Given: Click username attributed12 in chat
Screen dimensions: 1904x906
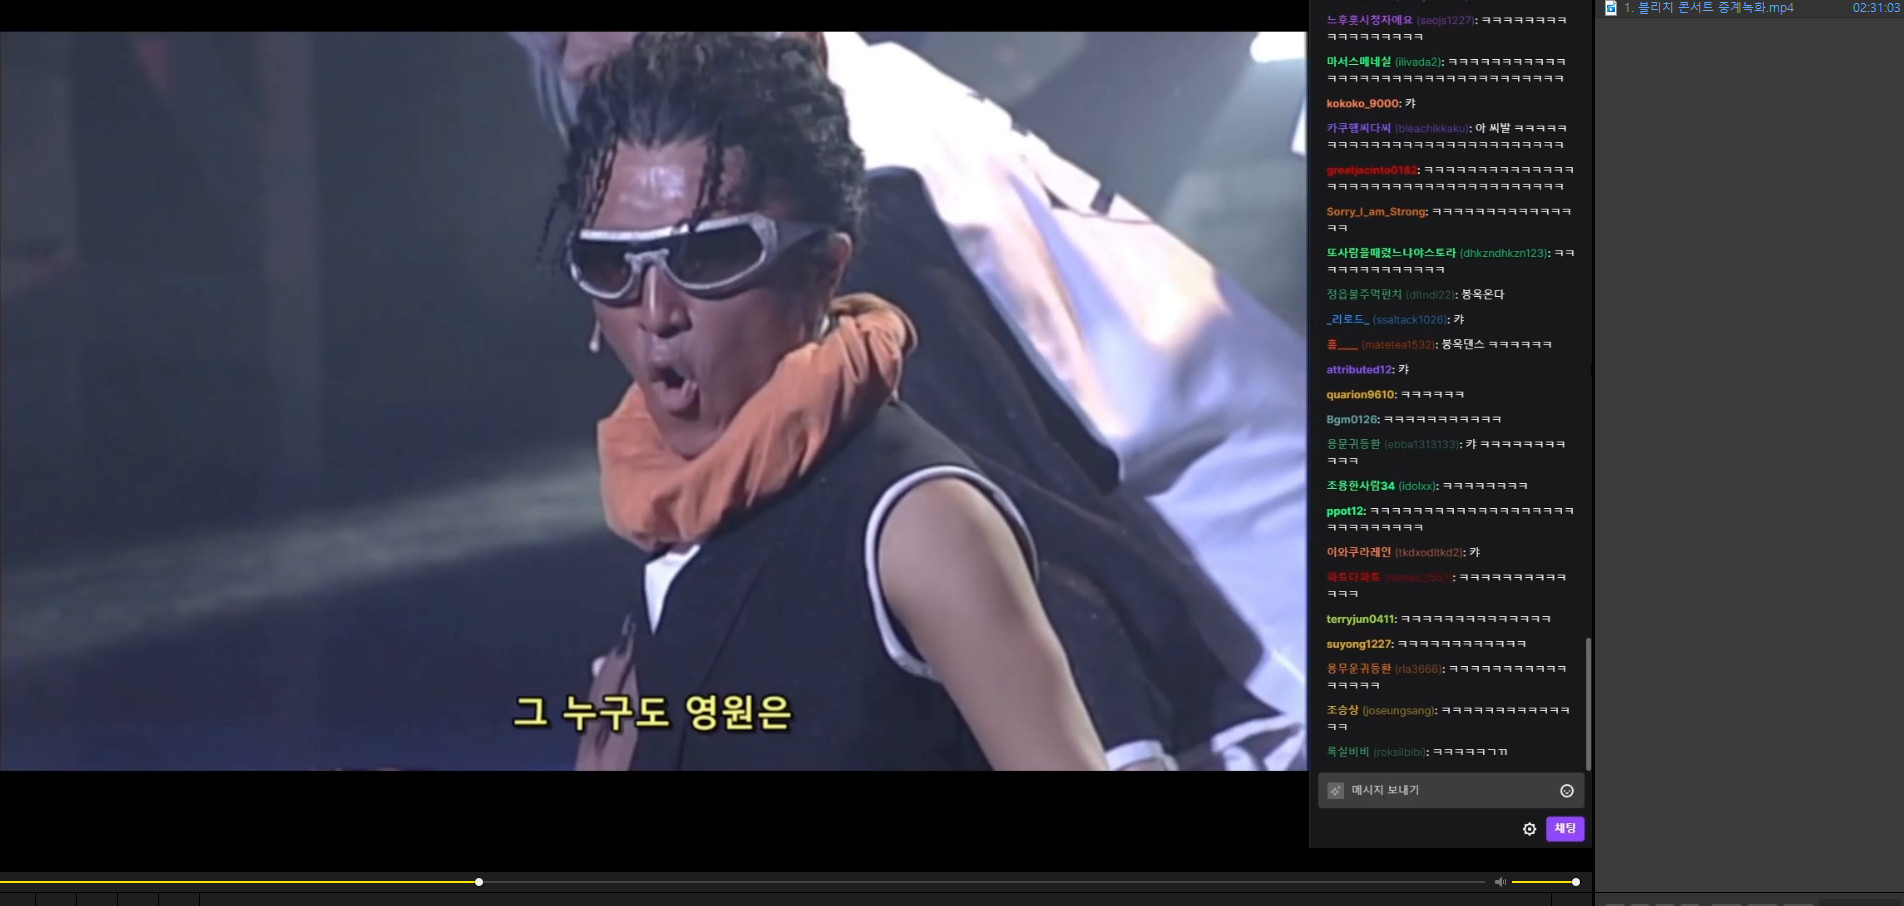Looking at the screenshot, I should click(1359, 370).
